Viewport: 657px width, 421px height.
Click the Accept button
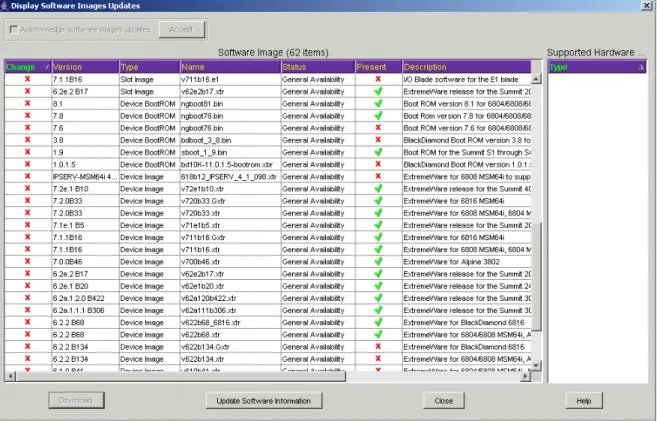[181, 29]
